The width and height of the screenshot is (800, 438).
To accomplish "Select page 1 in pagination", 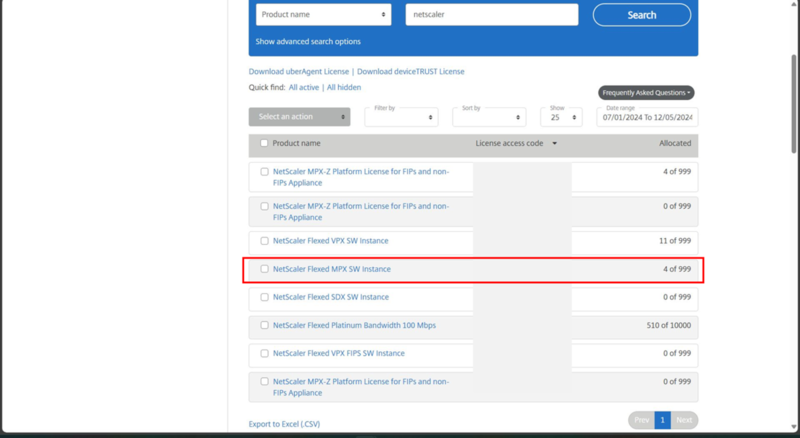I will click(x=662, y=420).
